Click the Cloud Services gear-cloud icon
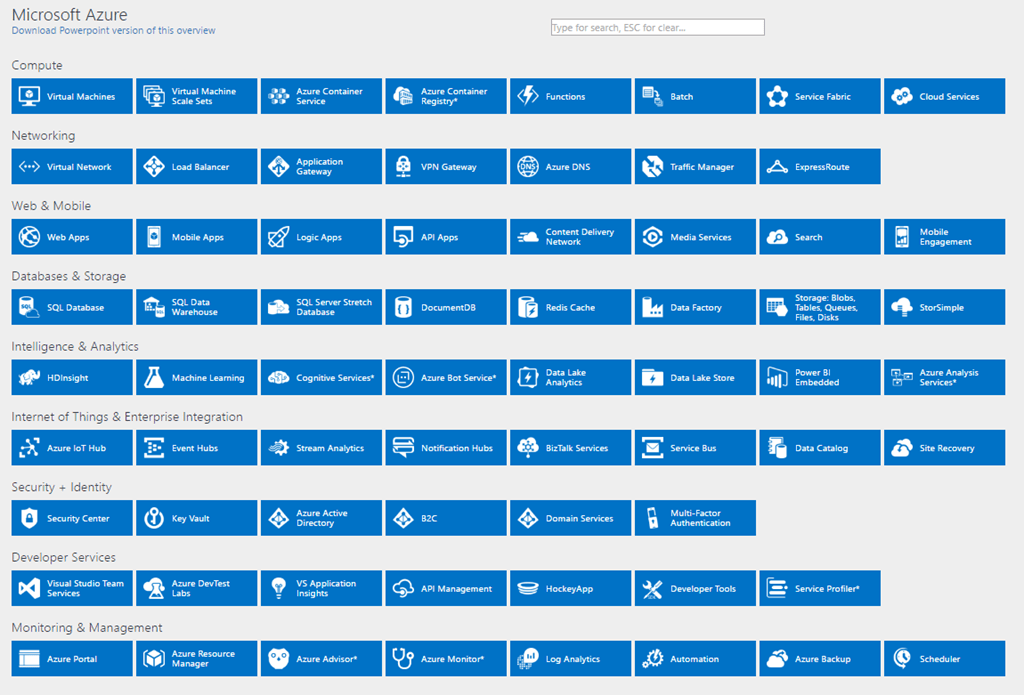This screenshot has width=1024, height=695. (902, 96)
